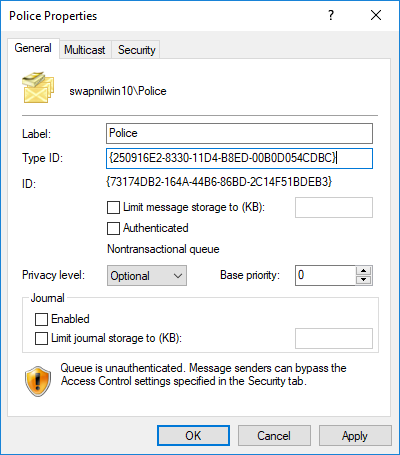Click into the Label text field
The width and height of the screenshot is (400, 455).
[x=239, y=133]
